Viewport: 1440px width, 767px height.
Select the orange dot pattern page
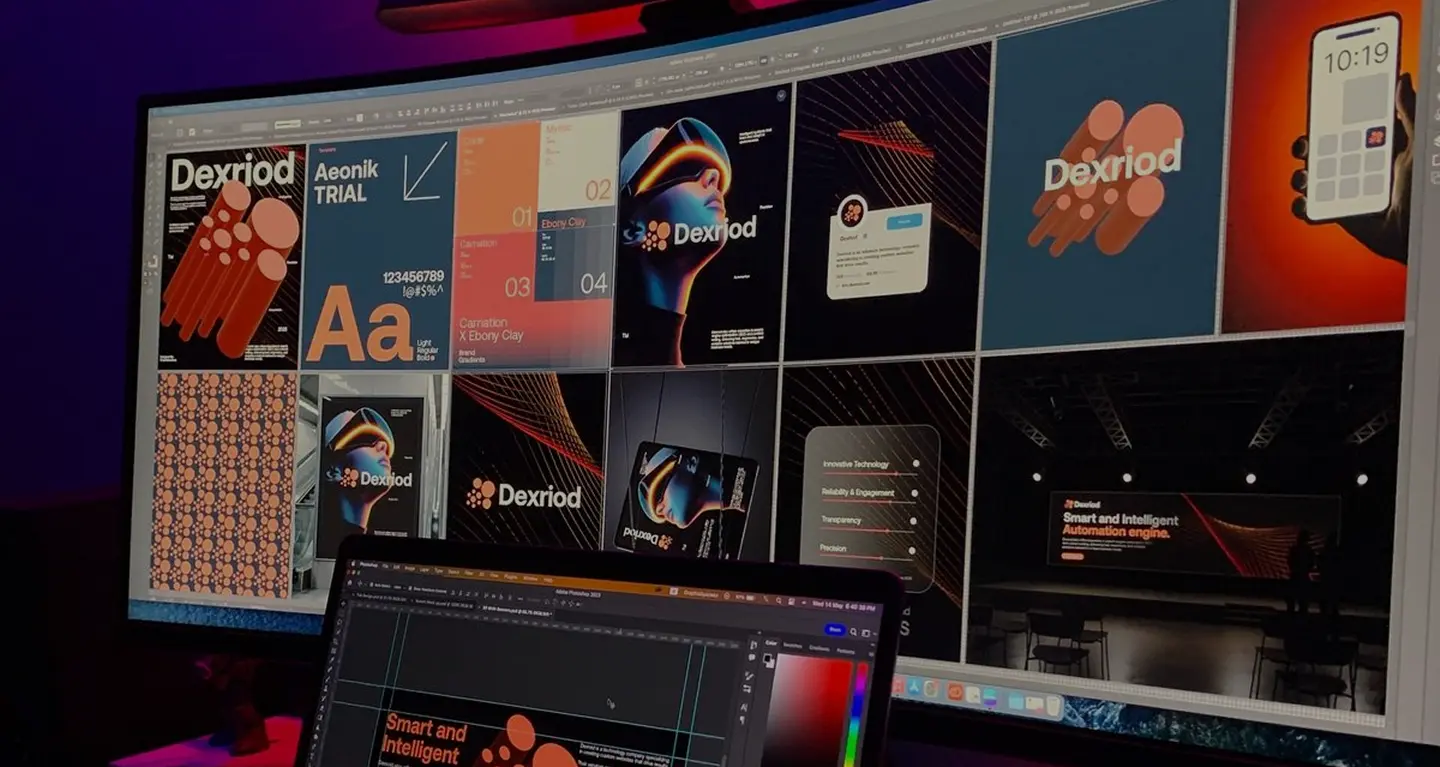pos(223,483)
